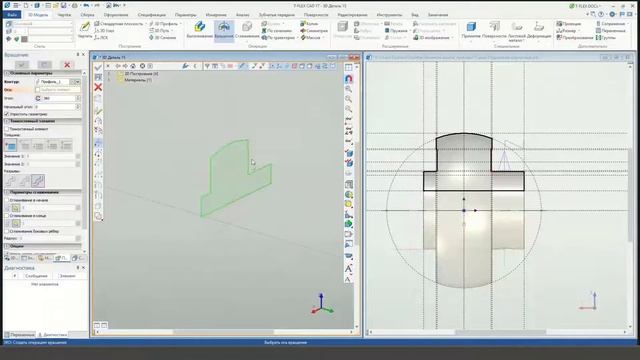Enable Сглаживание в конце checkbox

7,216
